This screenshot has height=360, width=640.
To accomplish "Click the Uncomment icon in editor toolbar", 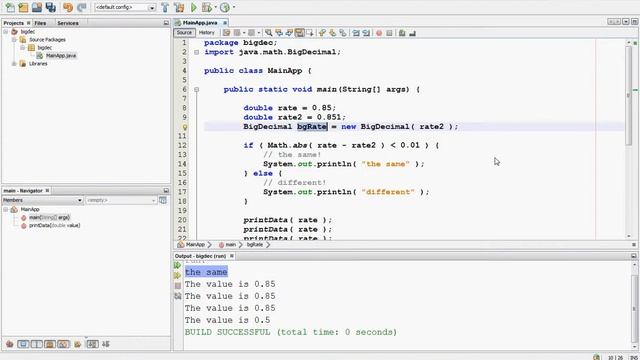I will (412, 33).
